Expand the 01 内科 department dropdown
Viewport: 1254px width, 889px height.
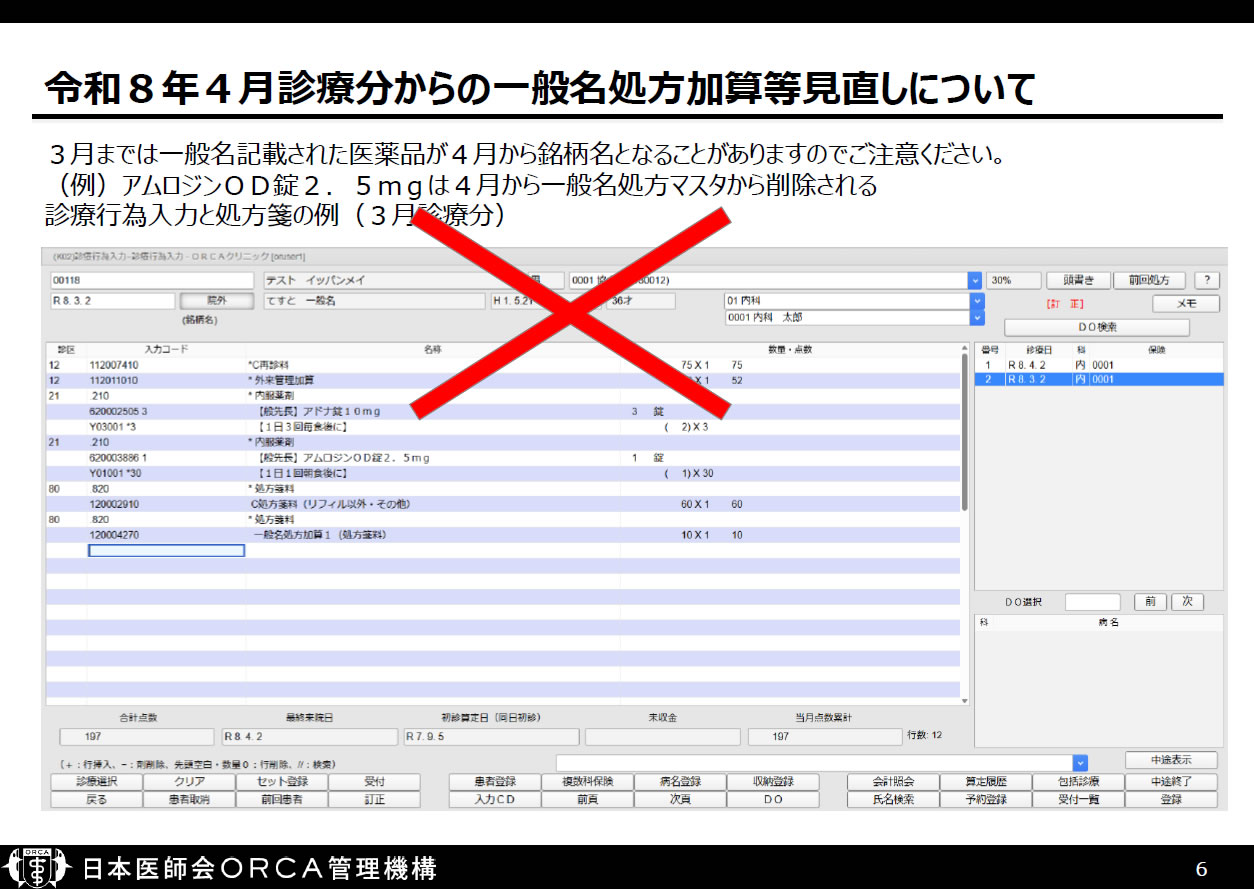pos(977,301)
